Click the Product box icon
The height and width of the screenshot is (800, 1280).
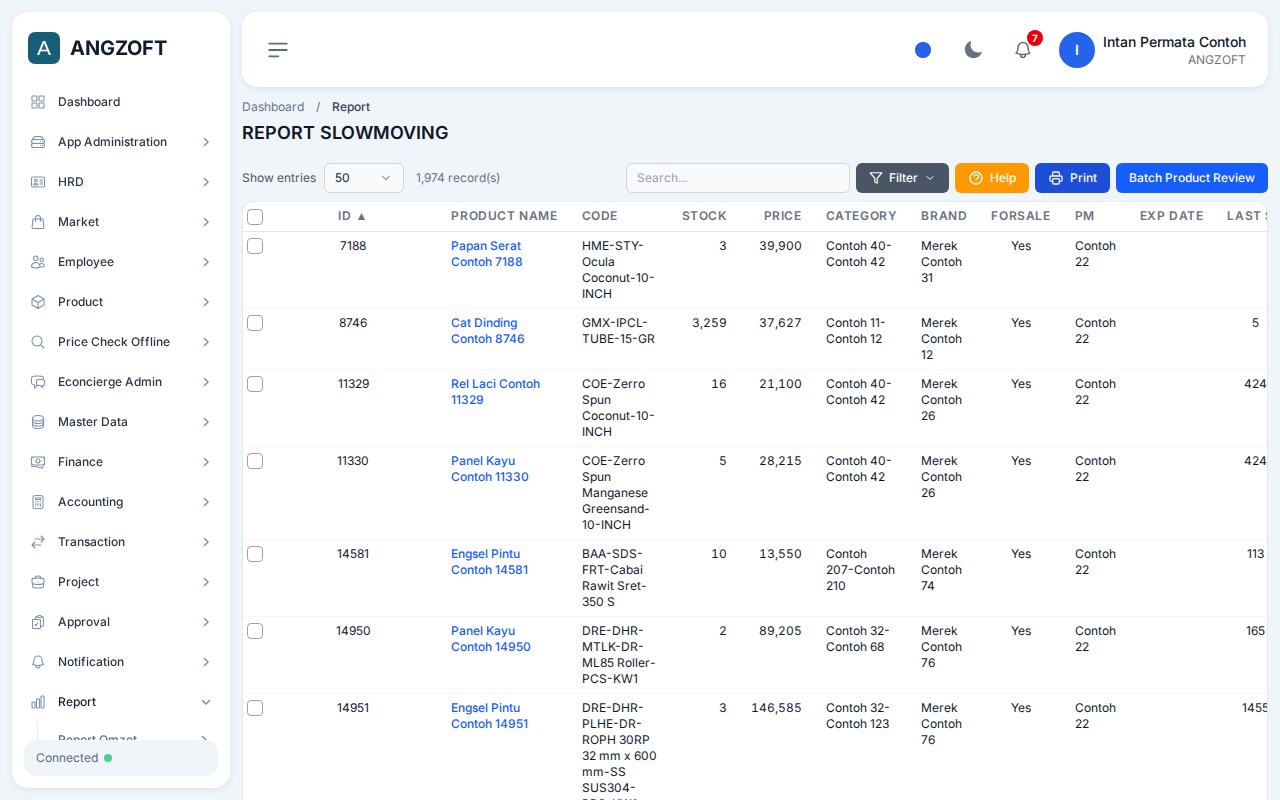tap(38, 302)
